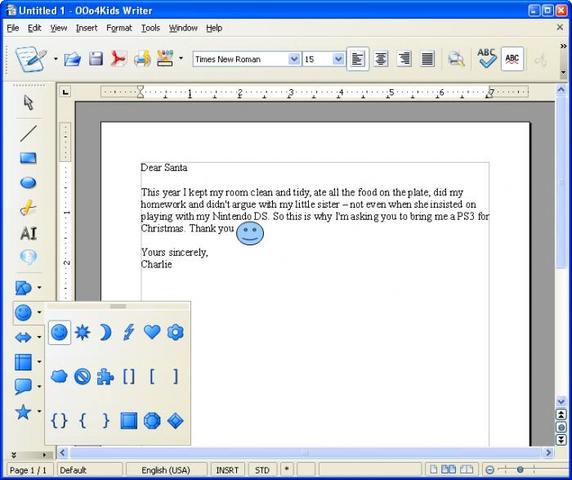Pick the Prohibited sign symbol shape
The width and height of the screenshot is (572, 480).
pyautogui.click(x=82, y=376)
